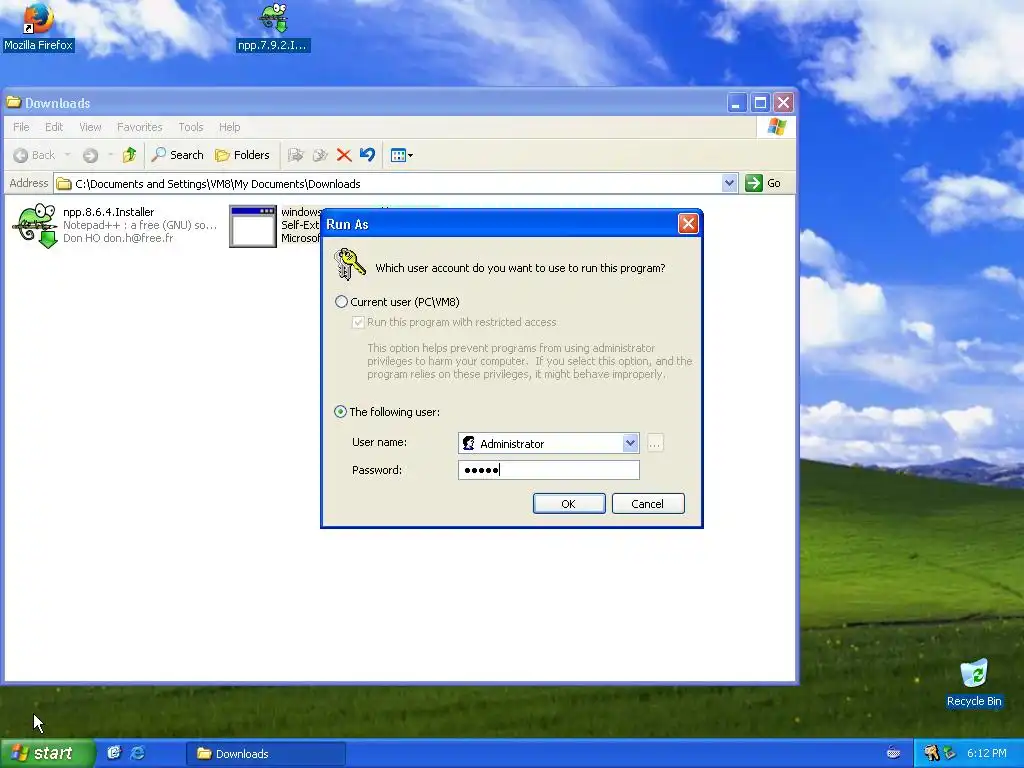Click the tray icon left of notification area
The height and width of the screenshot is (768, 1024).
coord(894,753)
